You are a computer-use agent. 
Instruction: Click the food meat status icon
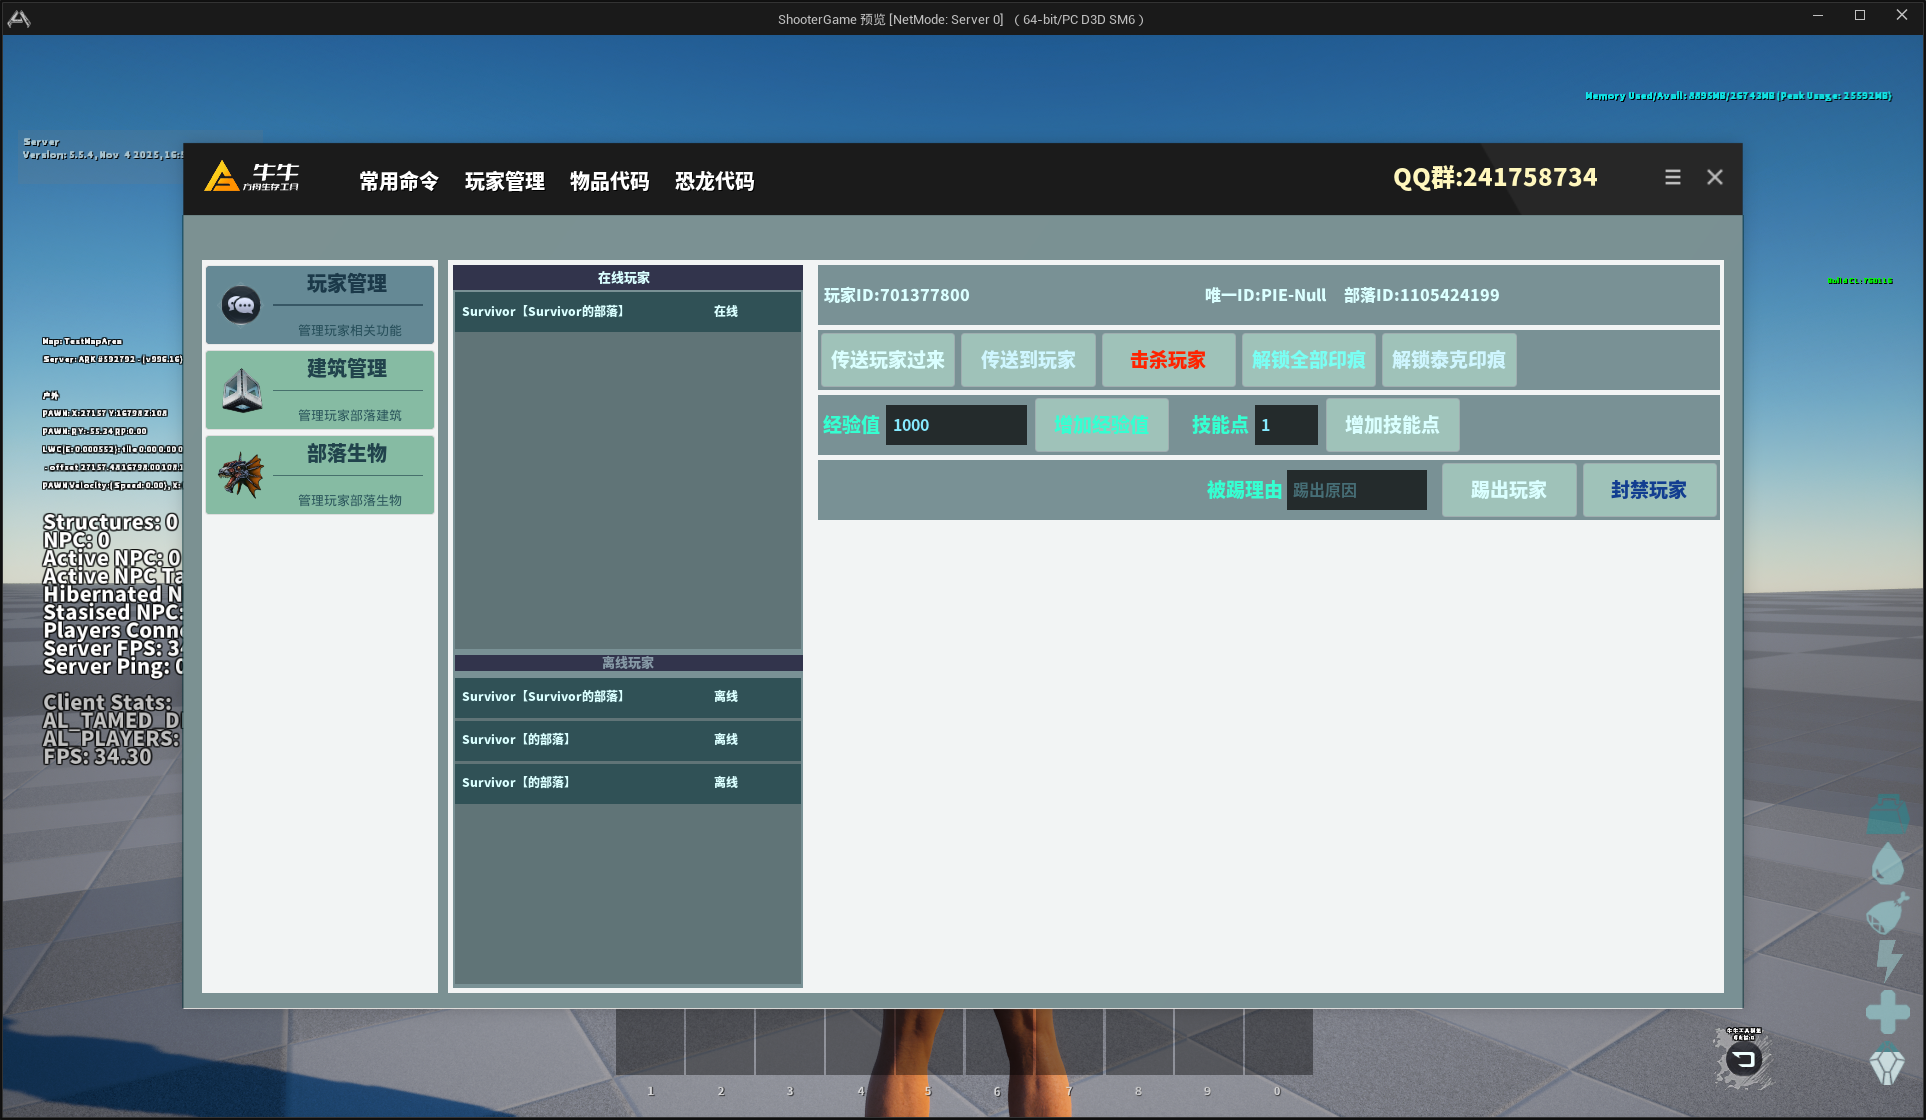[1885, 913]
